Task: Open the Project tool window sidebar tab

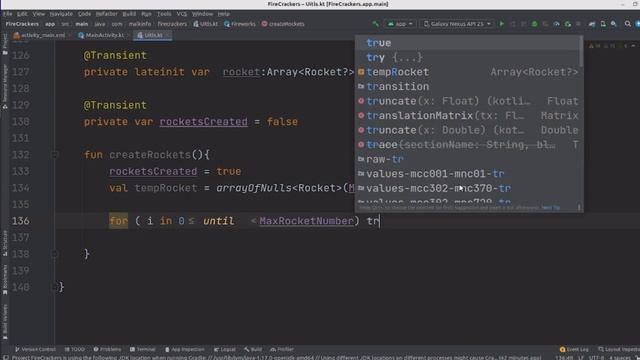Action: click(x=5, y=44)
